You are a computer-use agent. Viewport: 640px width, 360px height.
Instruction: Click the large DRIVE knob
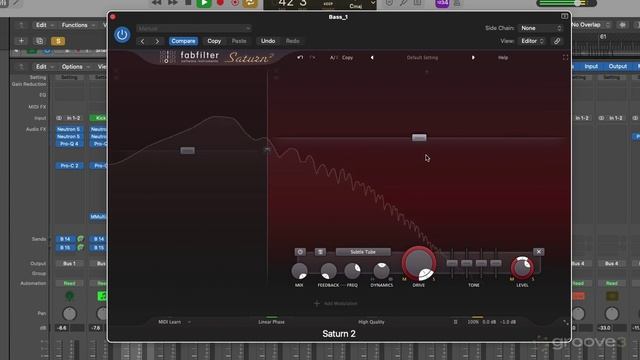(419, 263)
